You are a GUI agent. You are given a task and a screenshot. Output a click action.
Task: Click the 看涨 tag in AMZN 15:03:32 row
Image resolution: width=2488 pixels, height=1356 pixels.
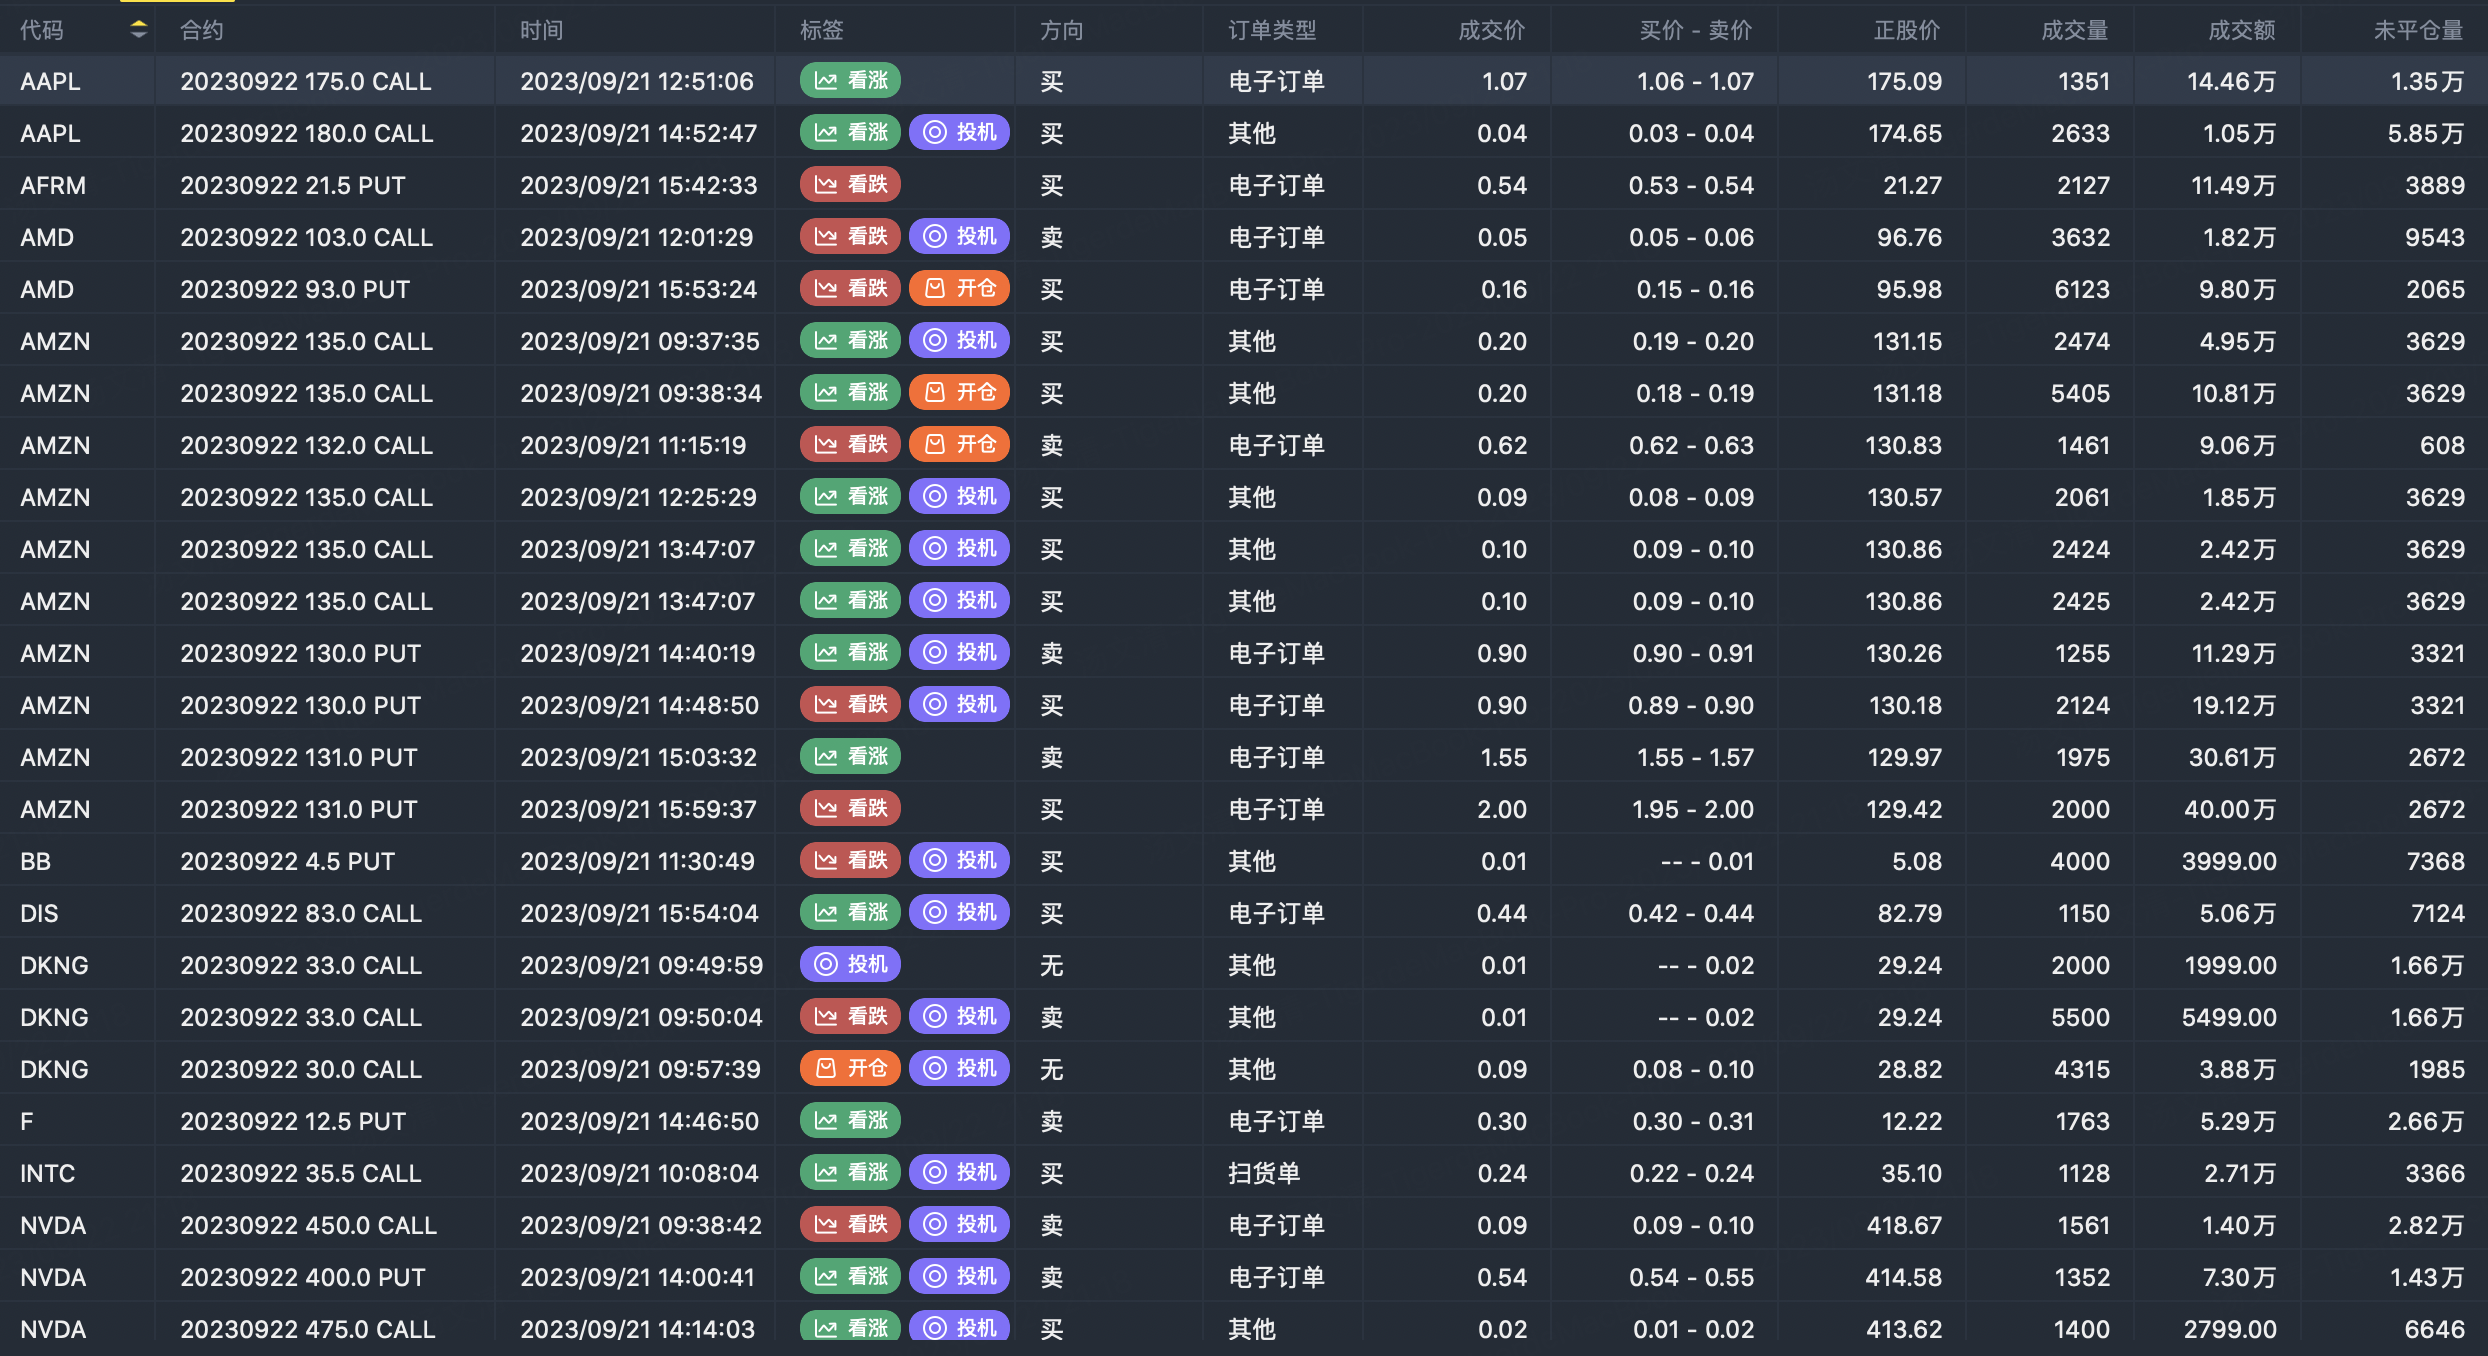pyautogui.click(x=850, y=757)
